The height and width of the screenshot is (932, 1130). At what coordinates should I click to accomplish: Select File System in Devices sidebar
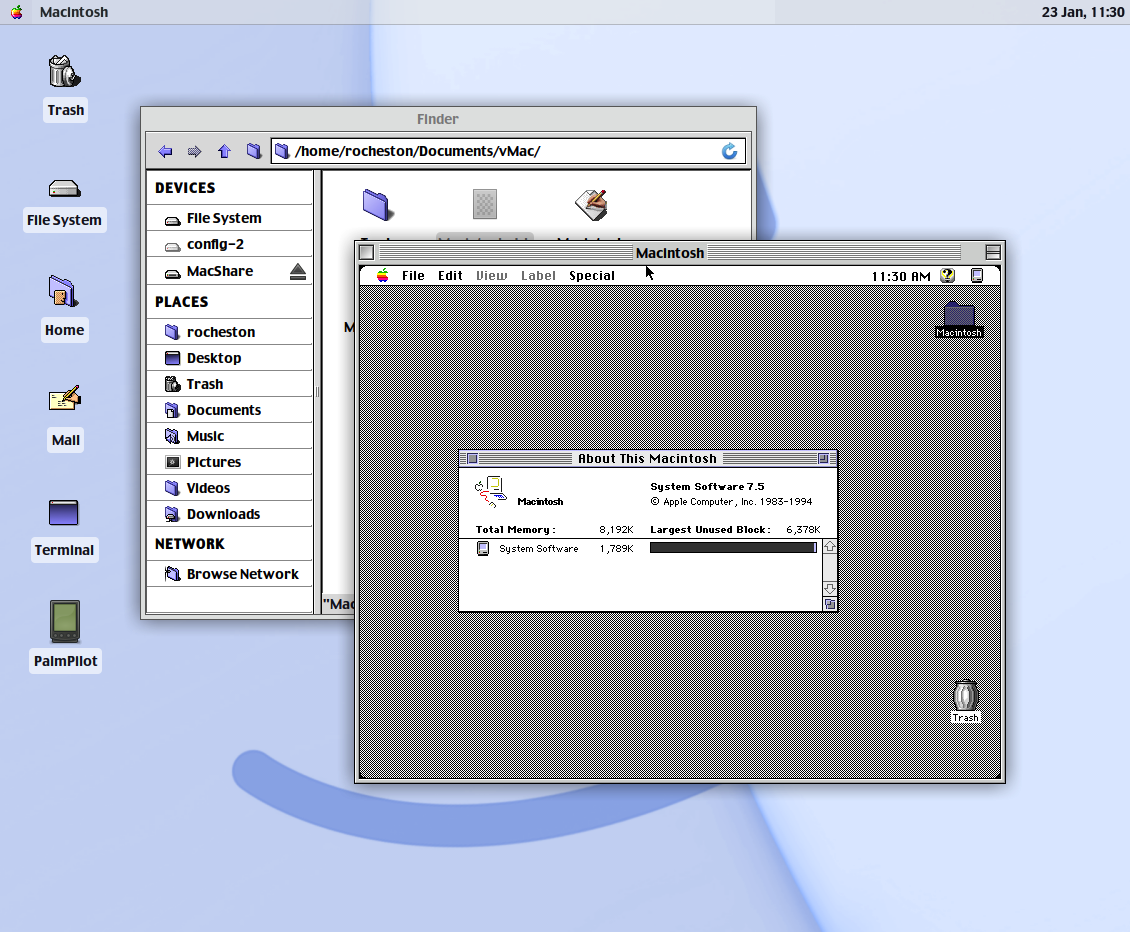(x=229, y=218)
